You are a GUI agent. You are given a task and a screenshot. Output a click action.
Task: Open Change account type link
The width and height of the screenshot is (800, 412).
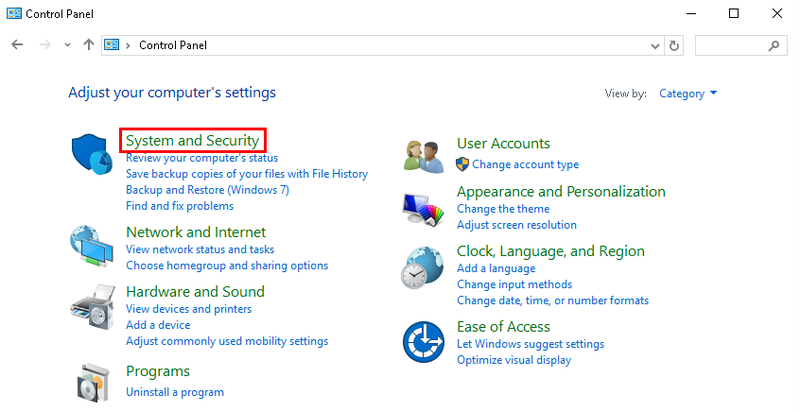pos(525,164)
